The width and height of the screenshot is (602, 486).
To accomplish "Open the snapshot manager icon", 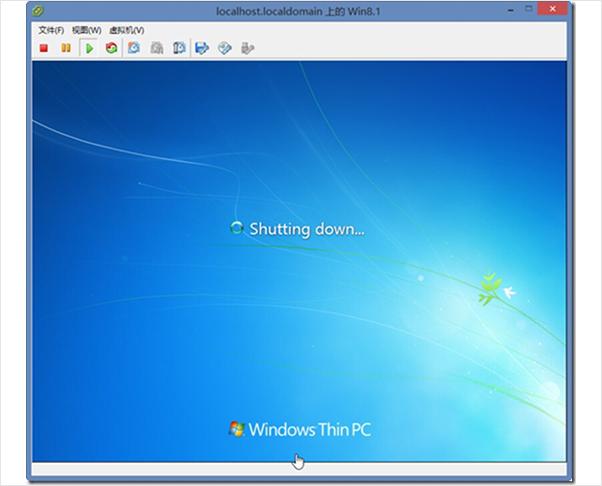I will pos(179,48).
